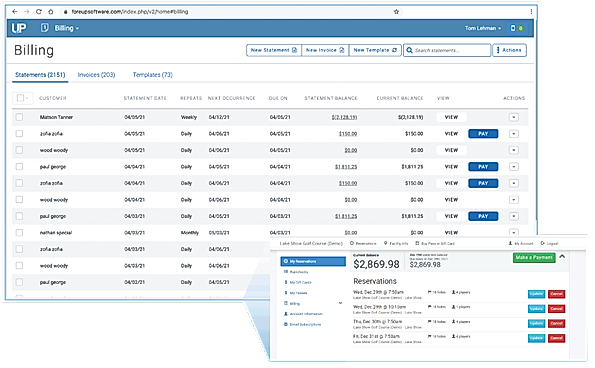Open the Billing module dropdown in the top bar
595x368 pixels.
66,28
